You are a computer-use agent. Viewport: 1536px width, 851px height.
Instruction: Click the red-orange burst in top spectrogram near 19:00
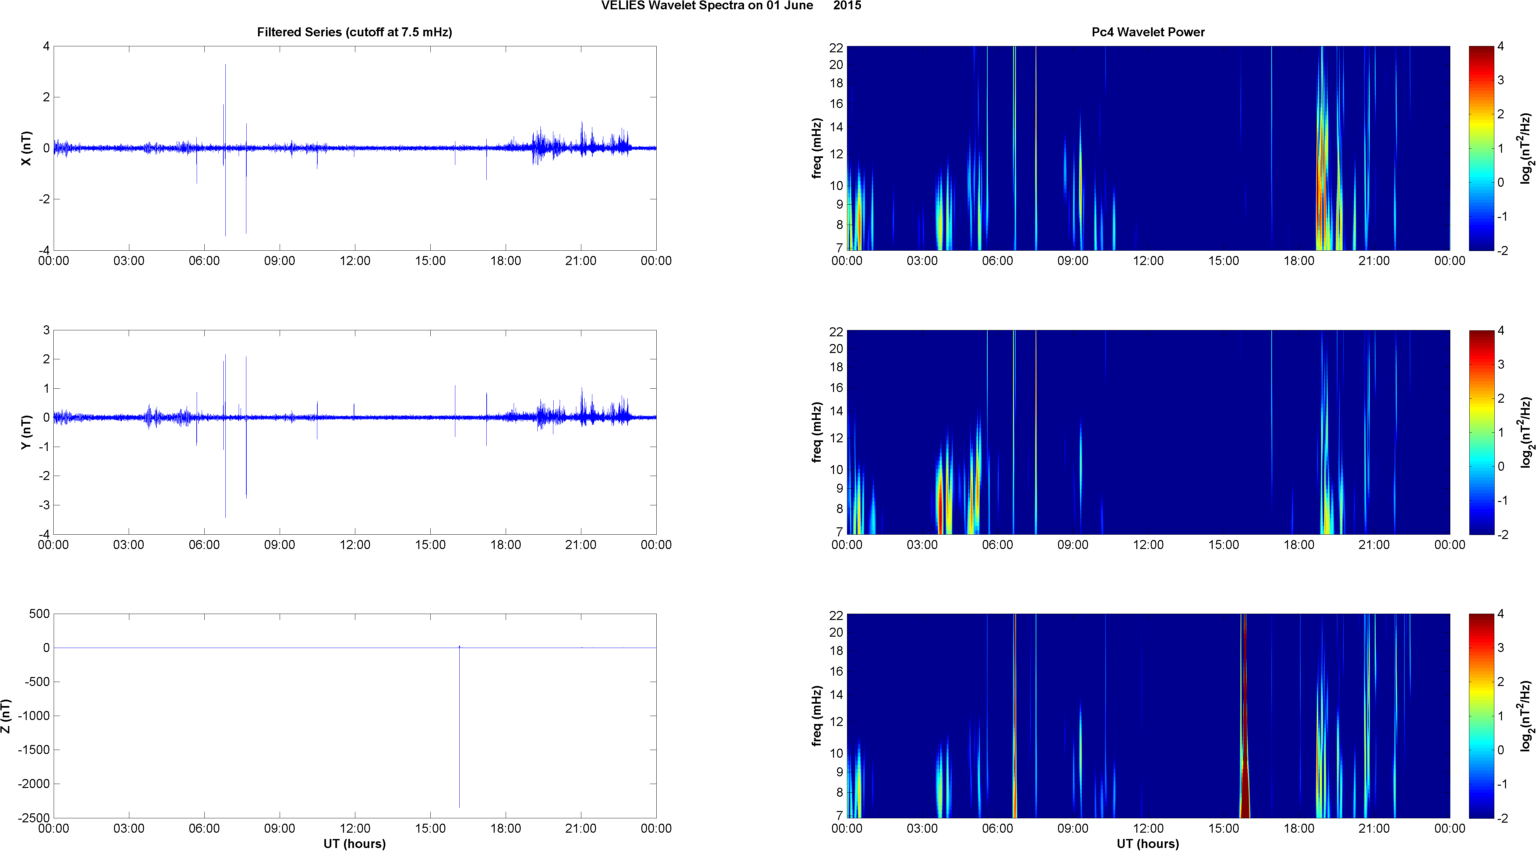click(1321, 180)
